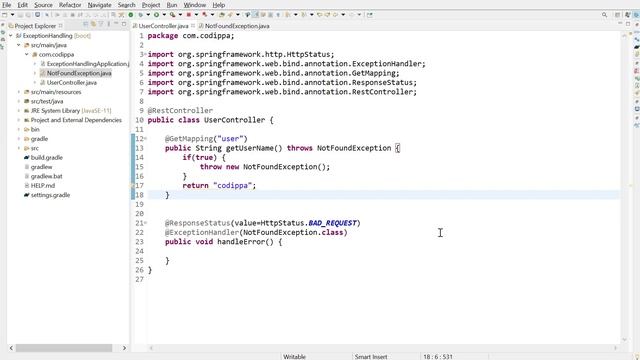This screenshot has height=360, width=640.
Task: Open the Run configurations dropdown arrow
Action: click(x=164, y=15)
